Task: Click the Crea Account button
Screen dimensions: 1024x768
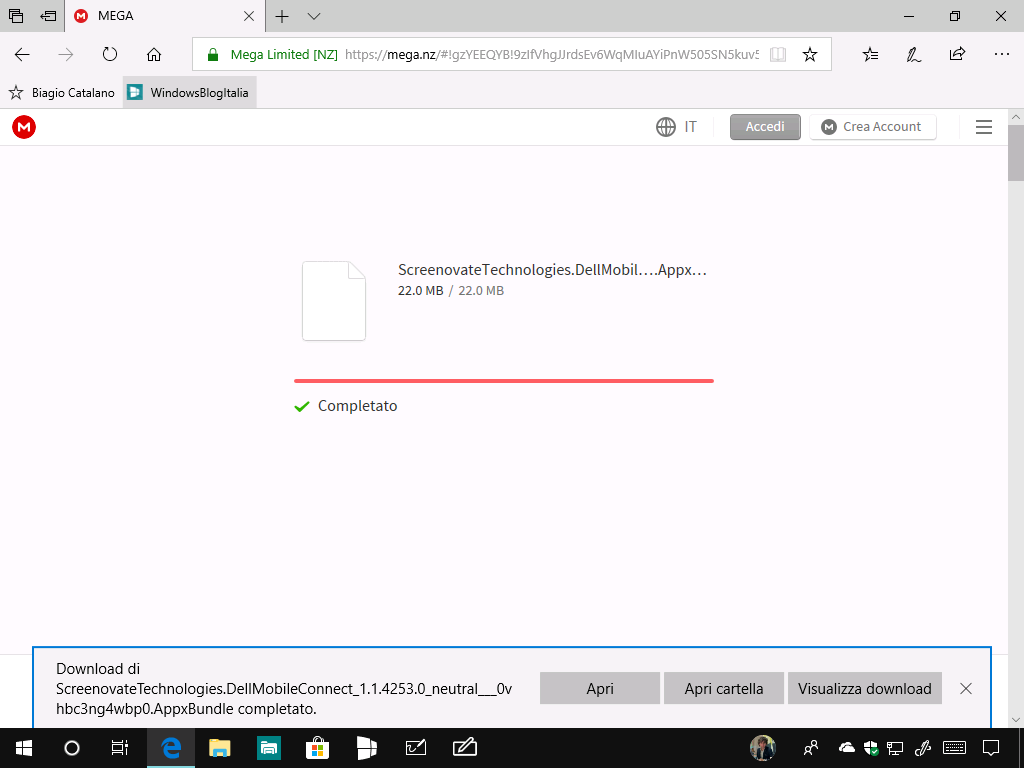Action: [872, 127]
